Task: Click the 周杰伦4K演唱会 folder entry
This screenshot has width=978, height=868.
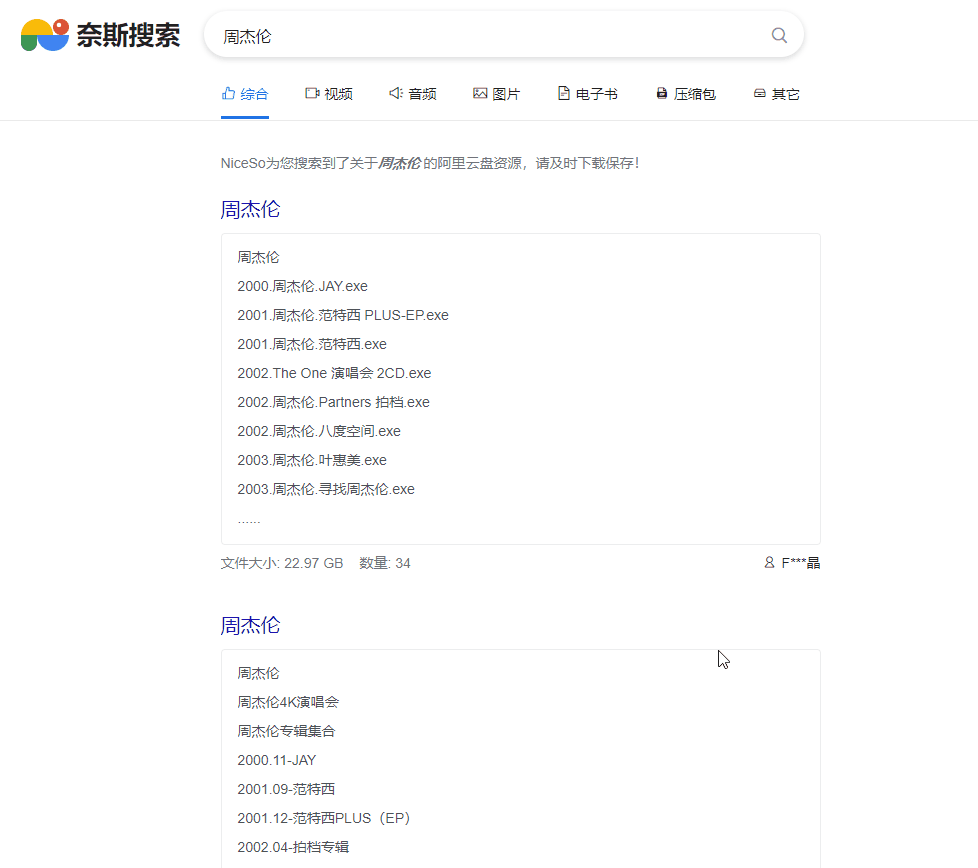Action: click(288, 702)
